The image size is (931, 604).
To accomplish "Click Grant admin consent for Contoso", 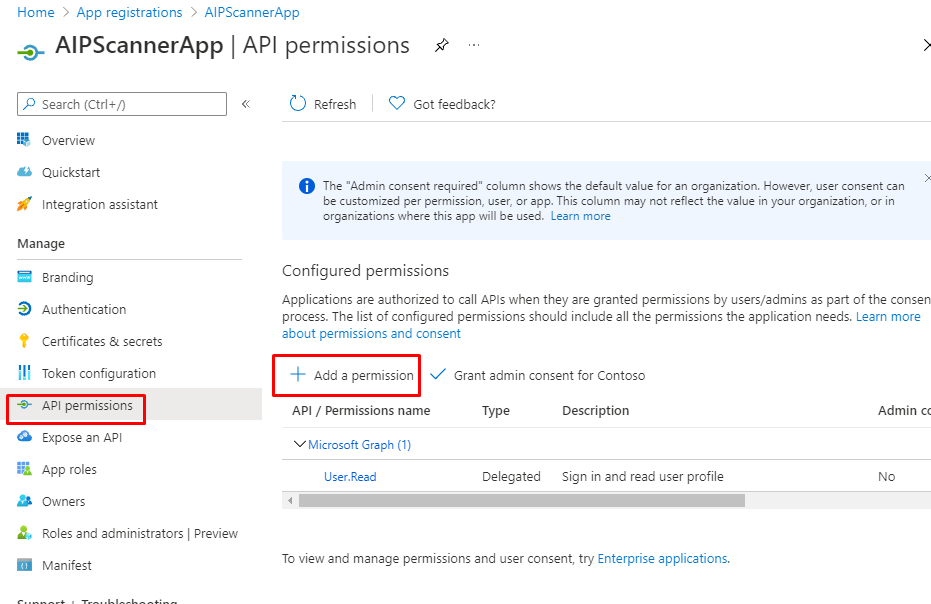I will [x=538, y=376].
